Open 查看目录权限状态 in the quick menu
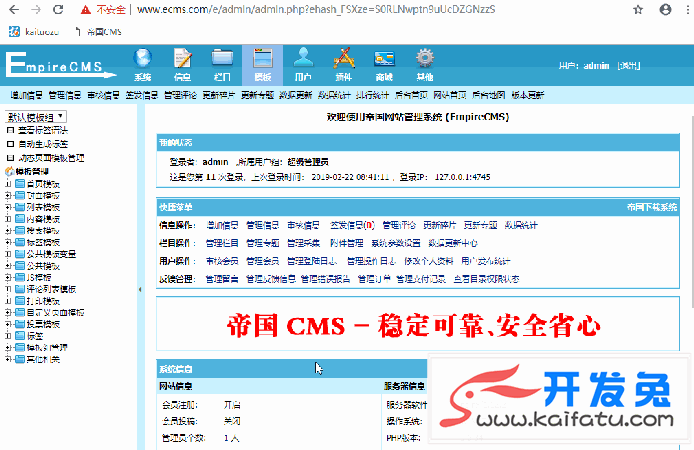694x450 pixels. 486,279
